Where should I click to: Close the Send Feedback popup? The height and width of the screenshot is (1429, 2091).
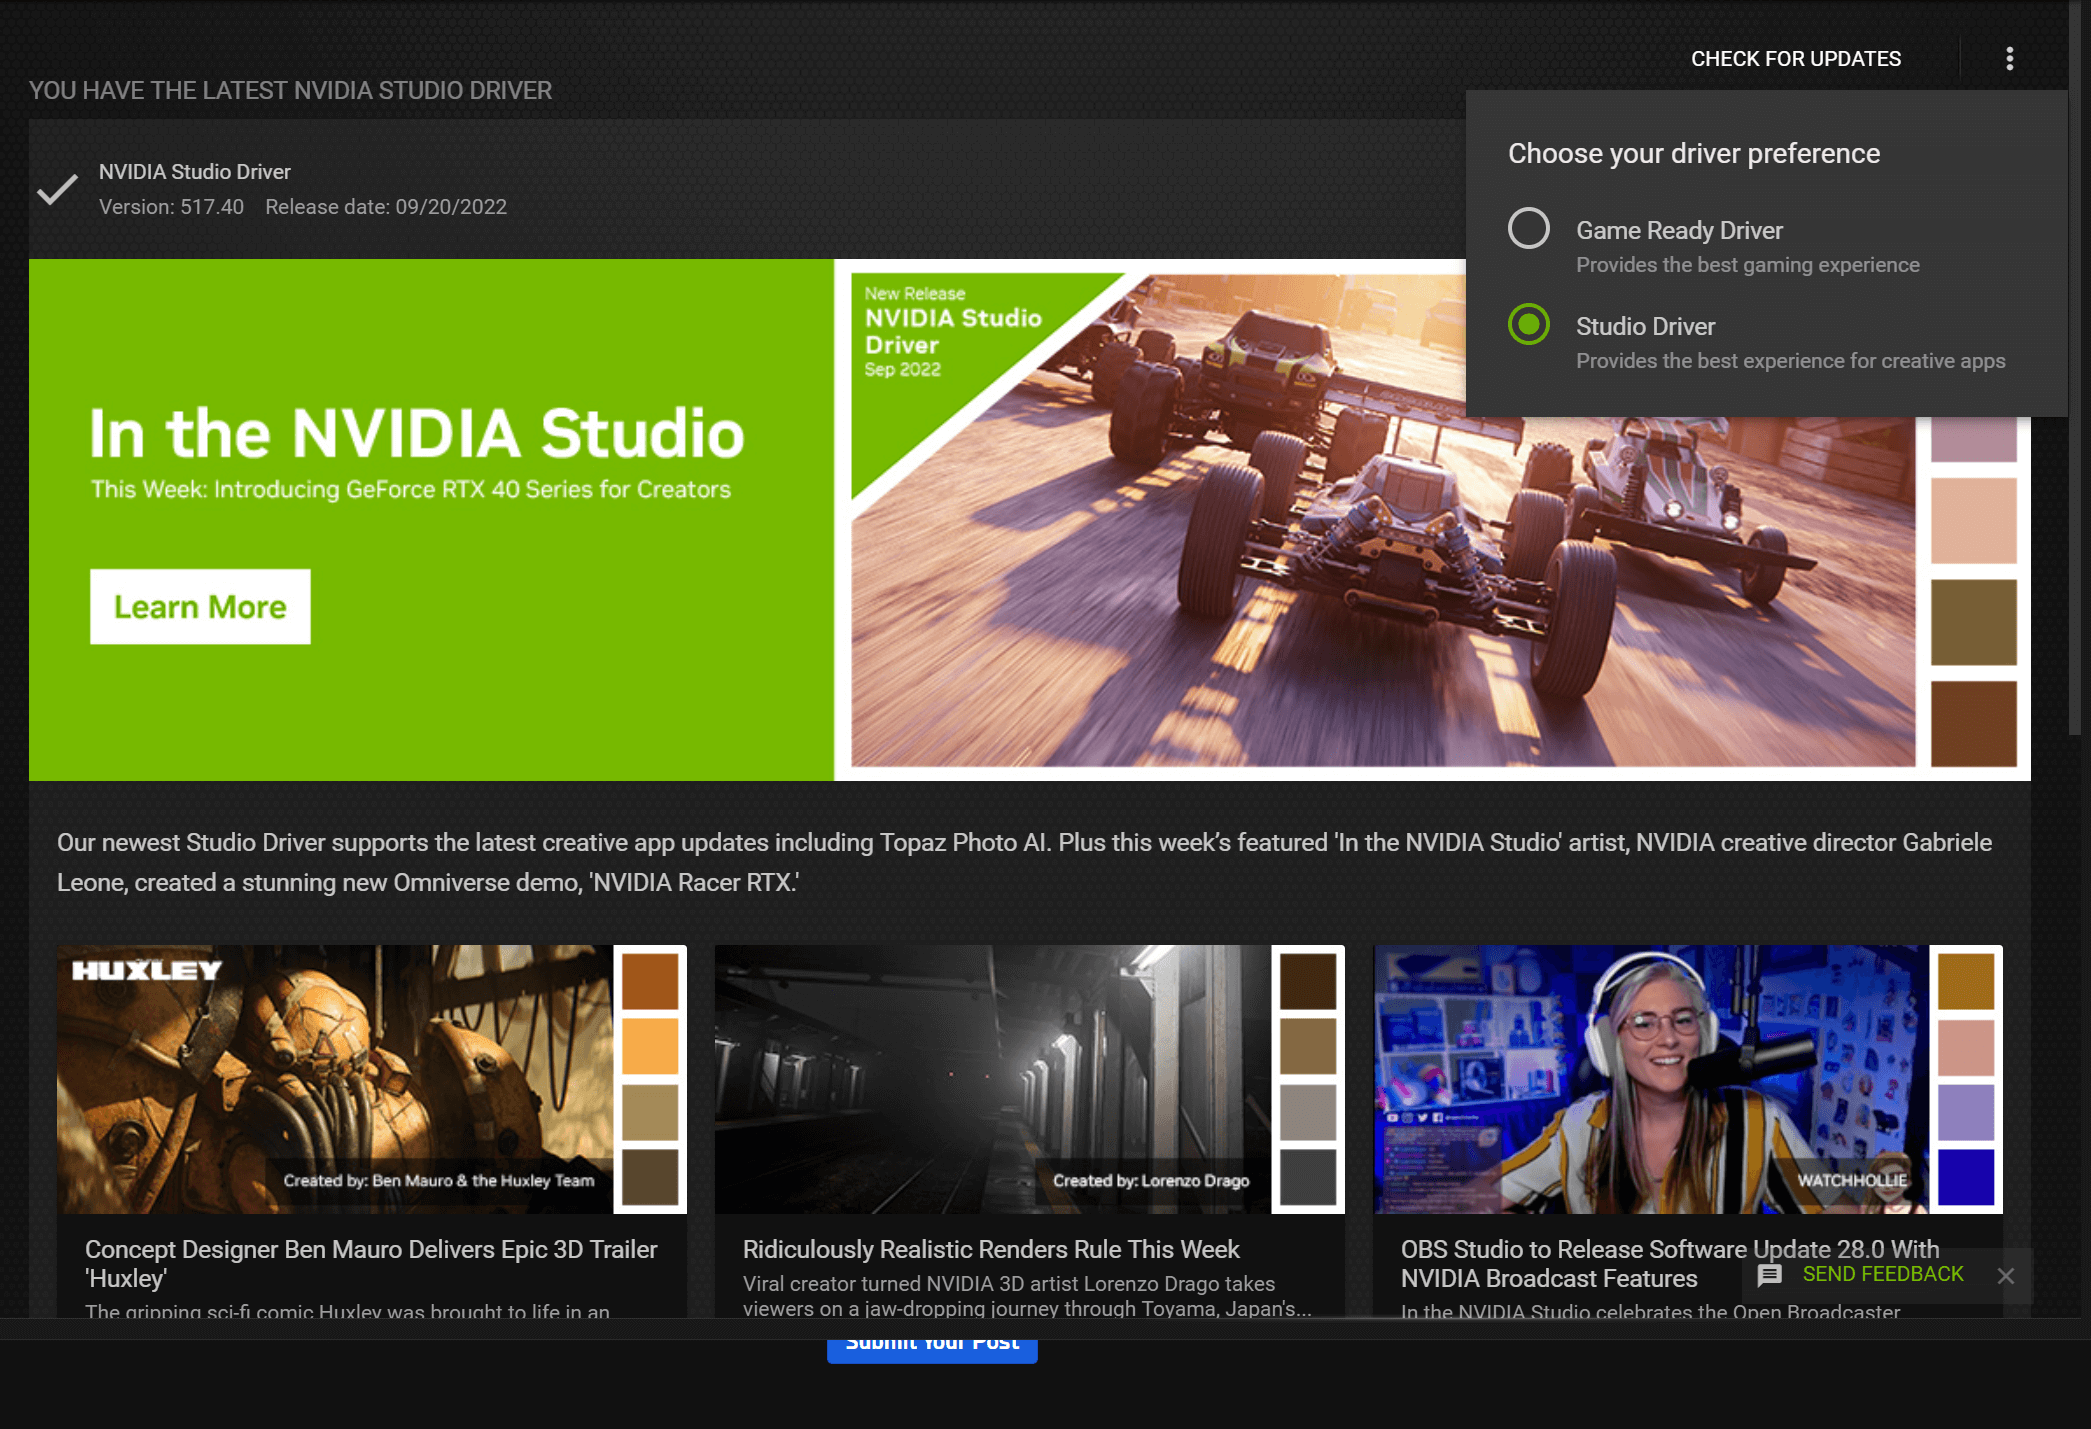point(2005,1276)
